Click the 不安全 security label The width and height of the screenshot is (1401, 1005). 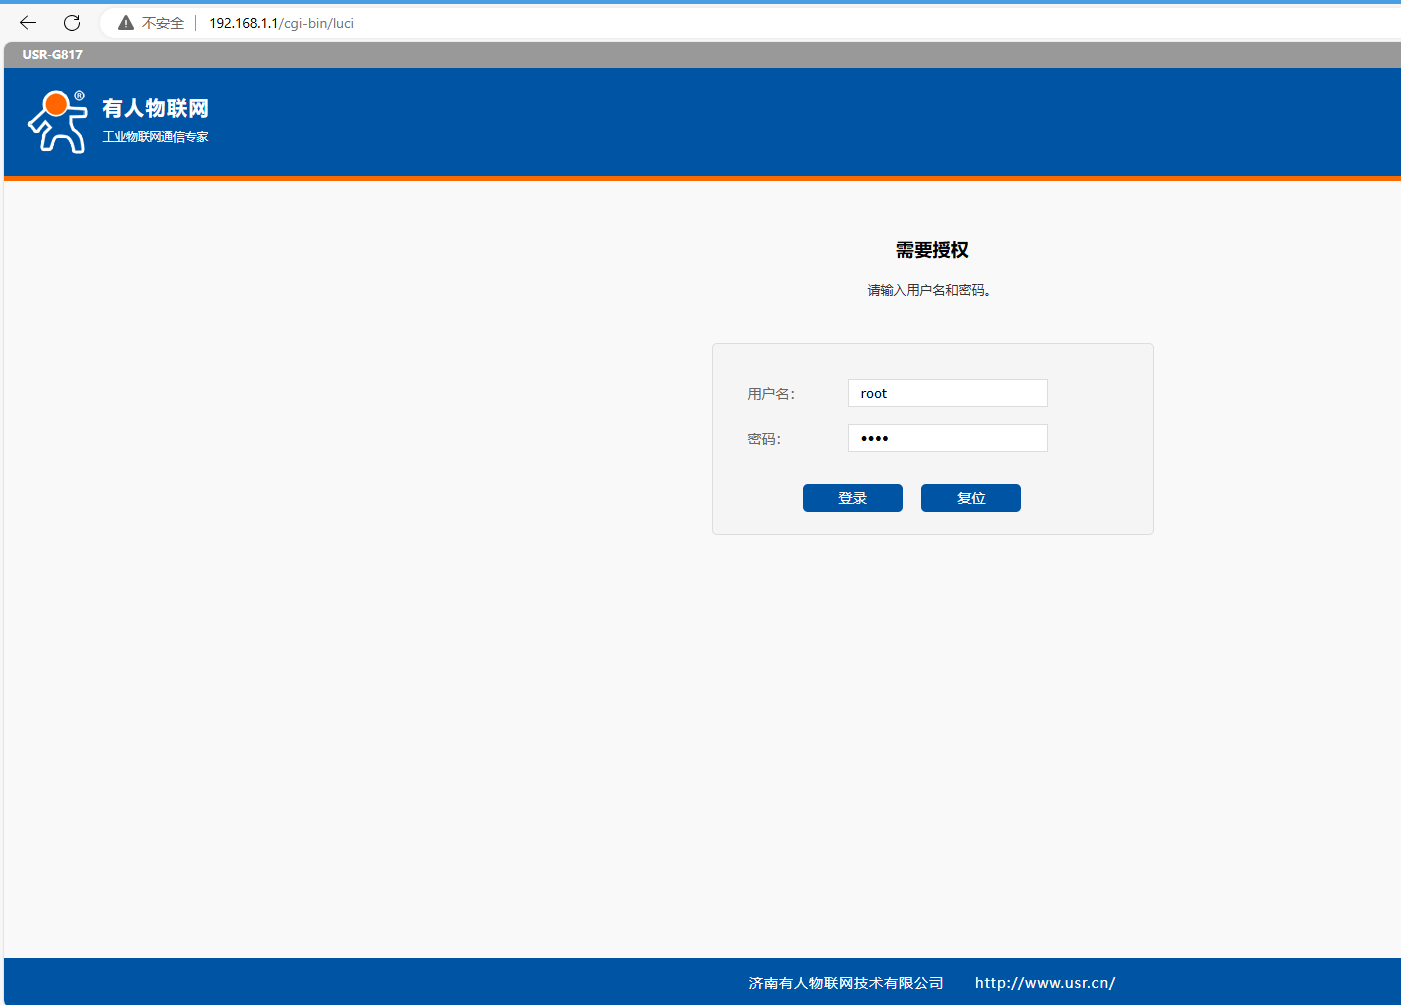[163, 23]
